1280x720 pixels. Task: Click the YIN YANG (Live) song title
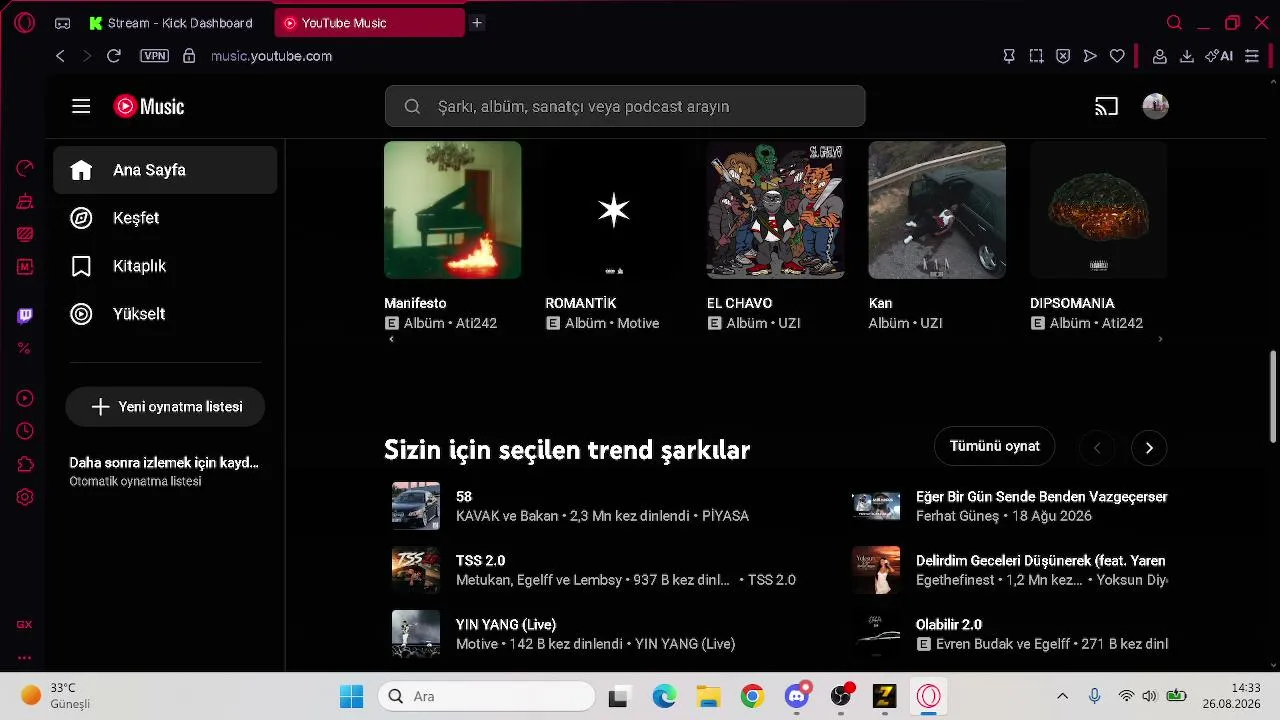(506, 625)
